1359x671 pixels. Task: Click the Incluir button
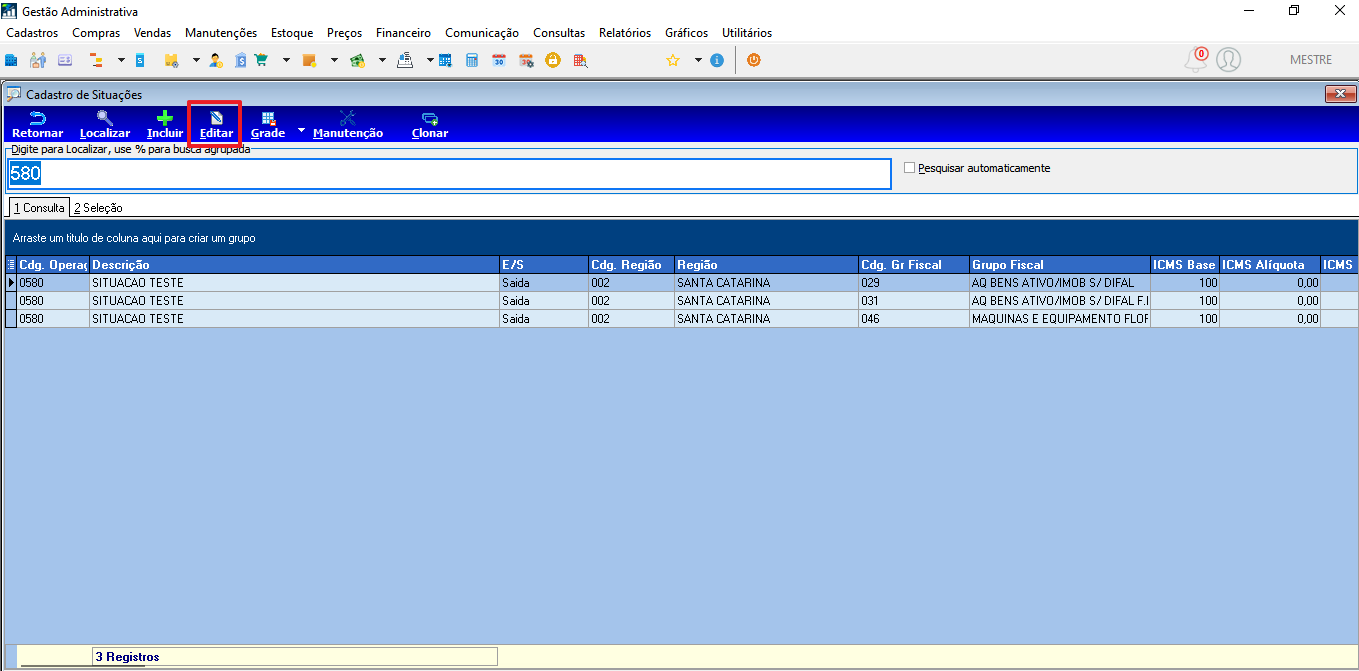pos(165,125)
